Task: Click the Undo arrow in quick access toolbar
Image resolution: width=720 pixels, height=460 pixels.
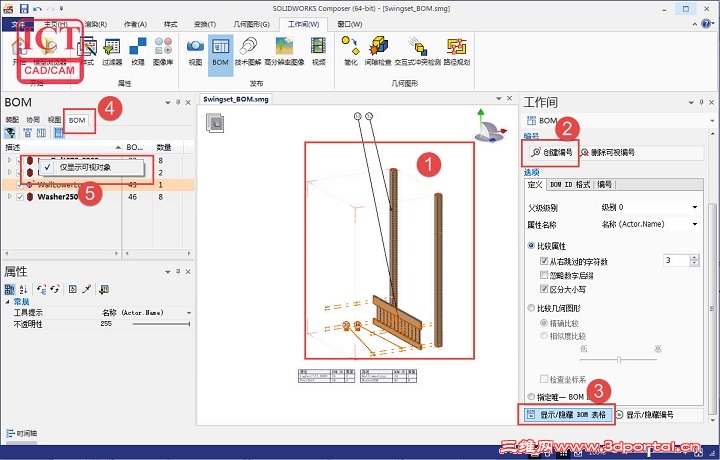Action: coord(38,9)
